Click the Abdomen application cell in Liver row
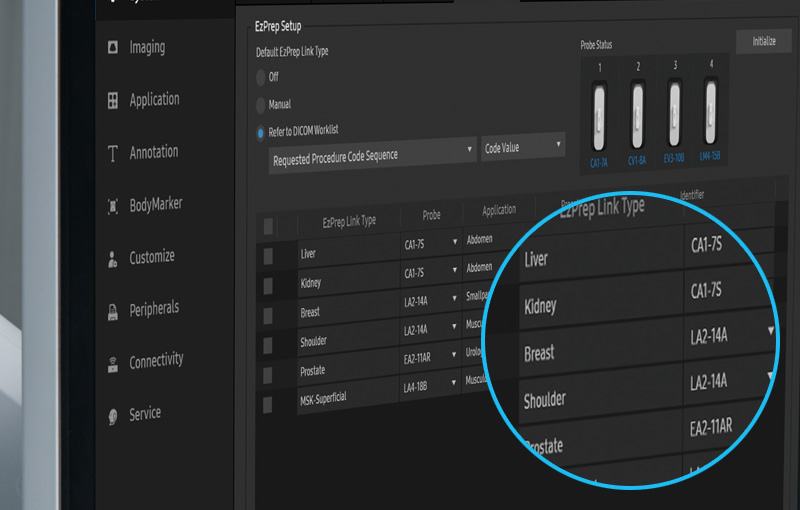Image resolution: width=800 pixels, height=510 pixels. click(480, 238)
